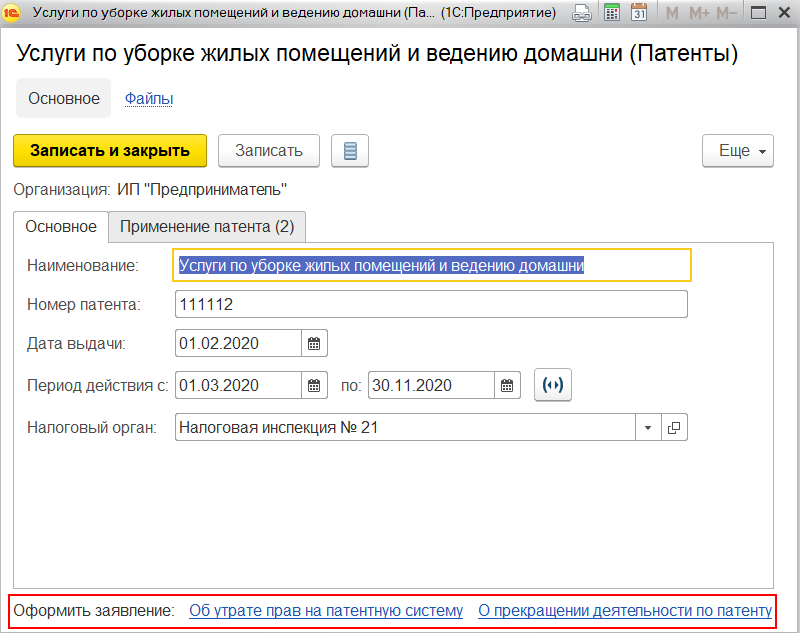Click the period end date field 30.11.2020
This screenshot has width=800, height=633.
[x=431, y=385]
